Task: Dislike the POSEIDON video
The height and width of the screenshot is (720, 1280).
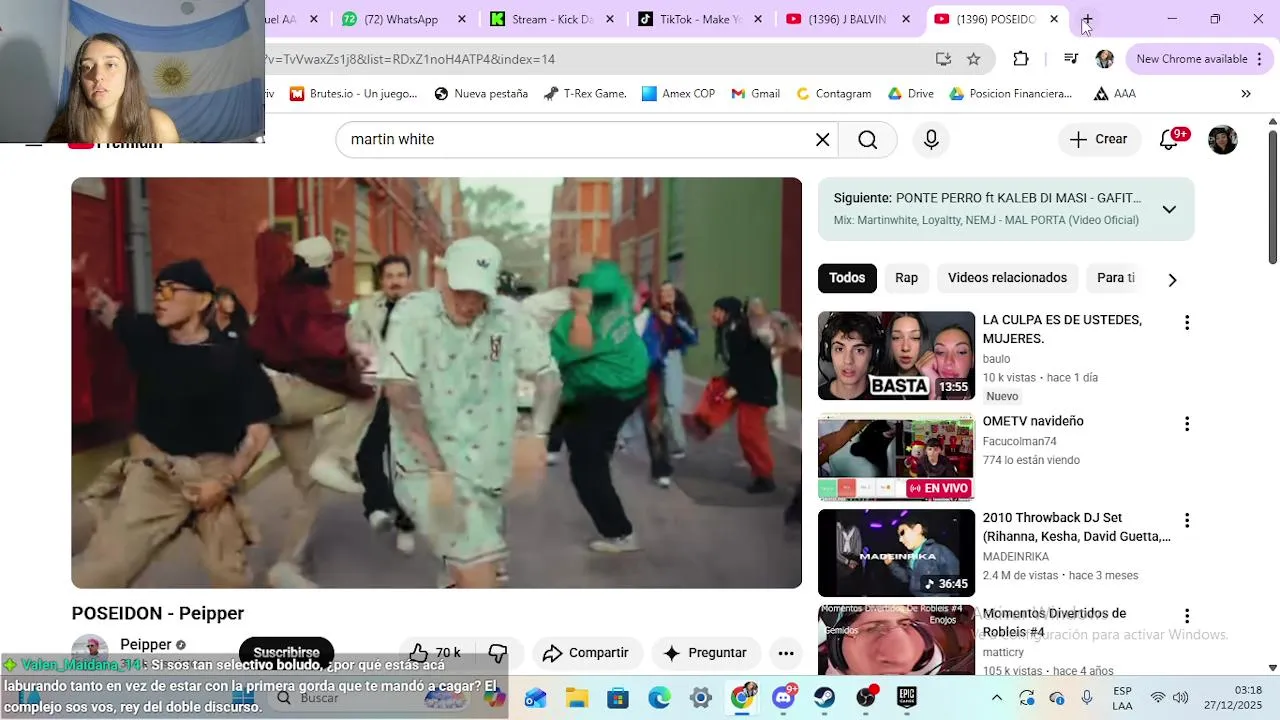Action: (497, 653)
